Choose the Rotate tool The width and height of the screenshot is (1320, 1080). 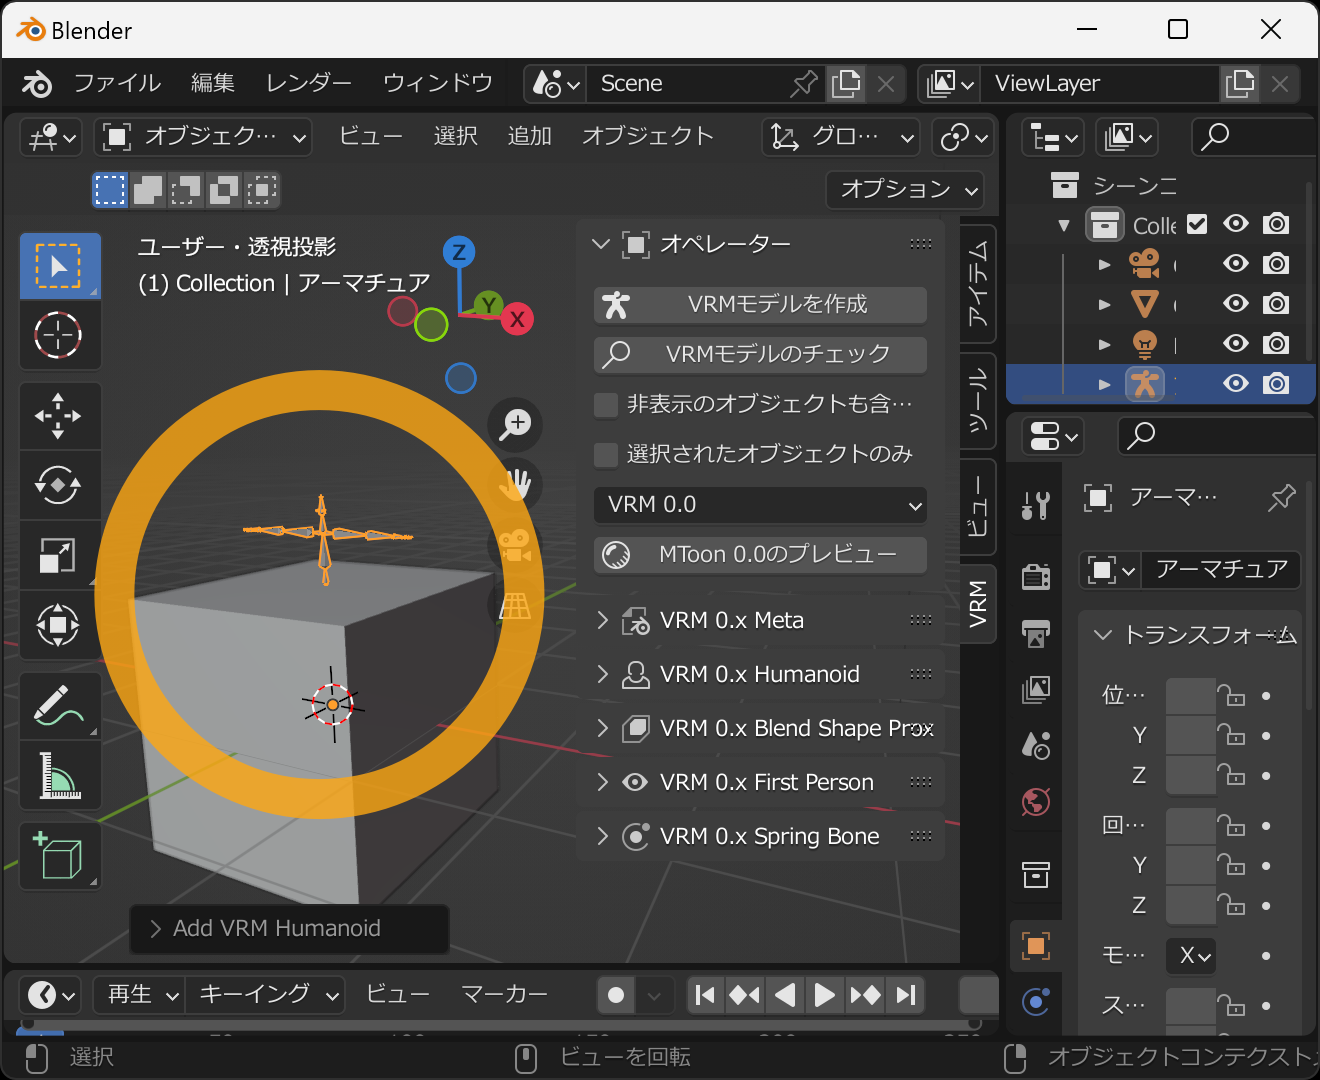(60, 485)
